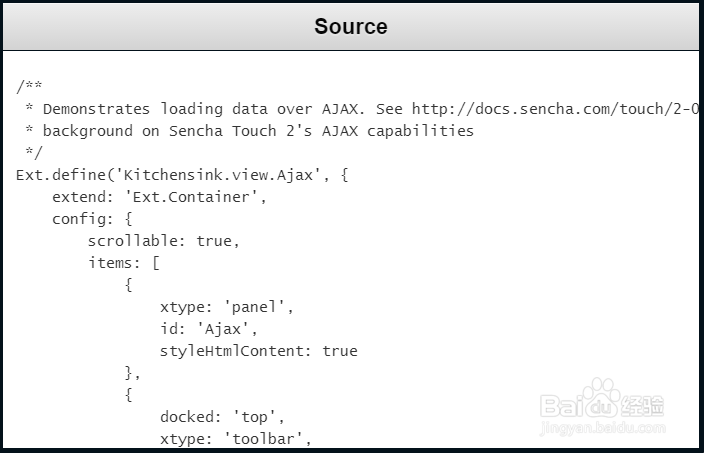Place cursor on the 'config: {' line
704x453 pixels.
[93, 219]
